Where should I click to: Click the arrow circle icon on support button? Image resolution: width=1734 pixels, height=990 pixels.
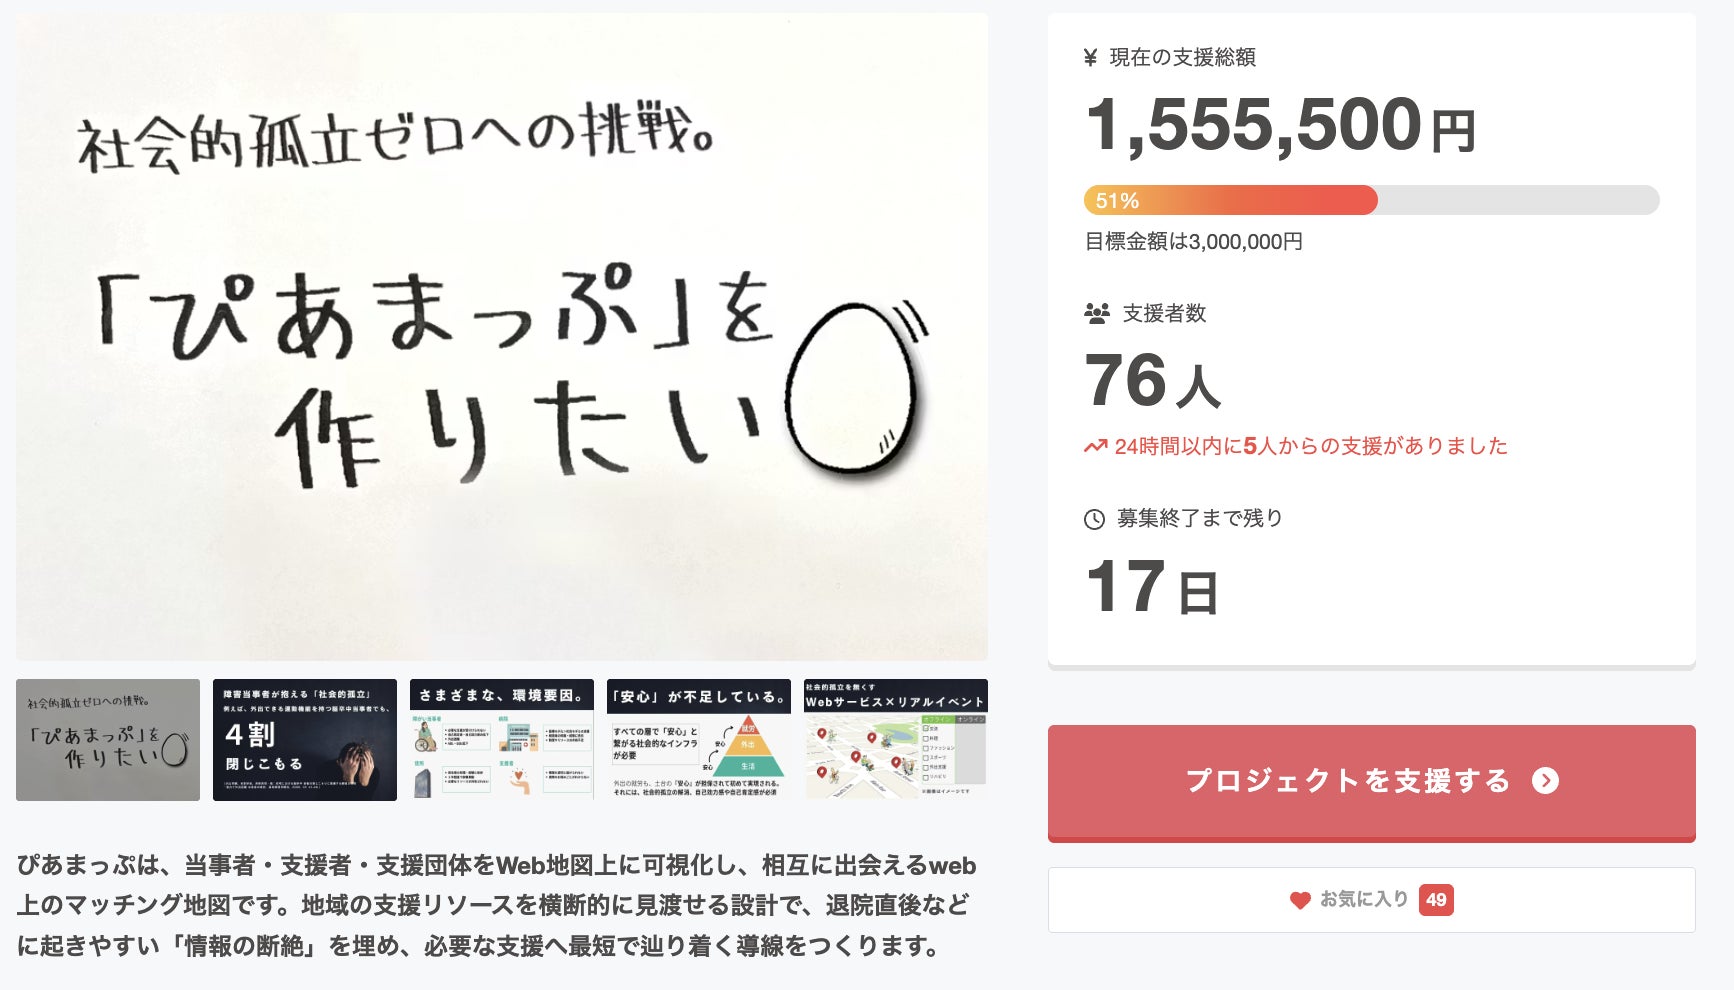1545,781
